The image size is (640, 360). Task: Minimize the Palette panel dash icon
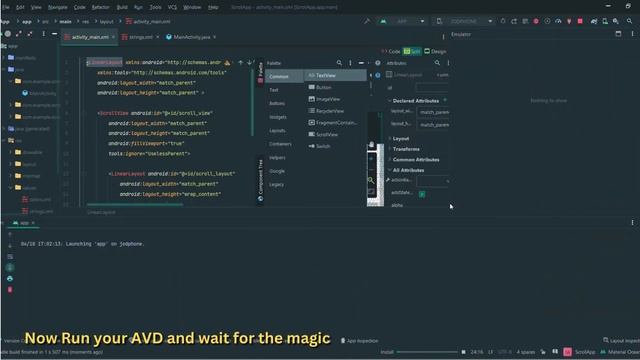click(361, 63)
